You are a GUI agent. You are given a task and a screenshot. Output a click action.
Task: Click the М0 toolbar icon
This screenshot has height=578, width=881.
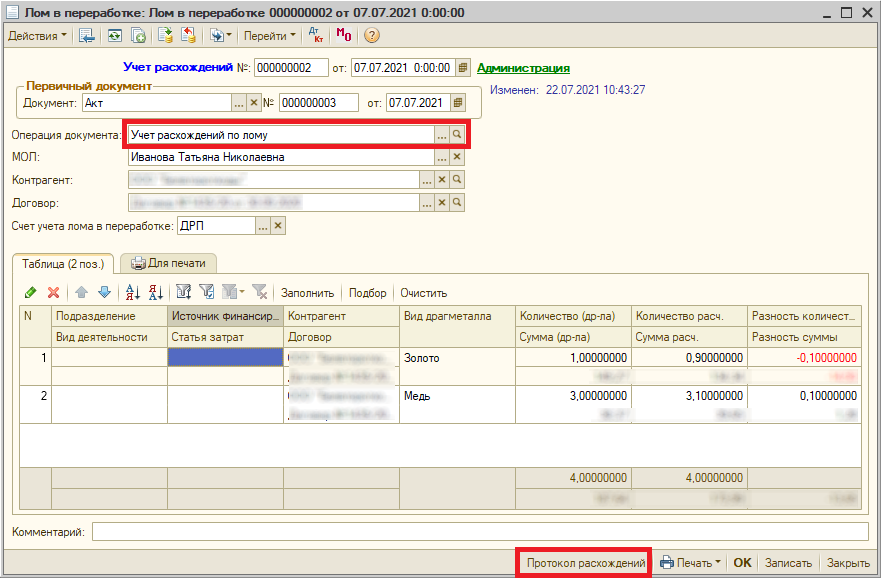[343, 35]
